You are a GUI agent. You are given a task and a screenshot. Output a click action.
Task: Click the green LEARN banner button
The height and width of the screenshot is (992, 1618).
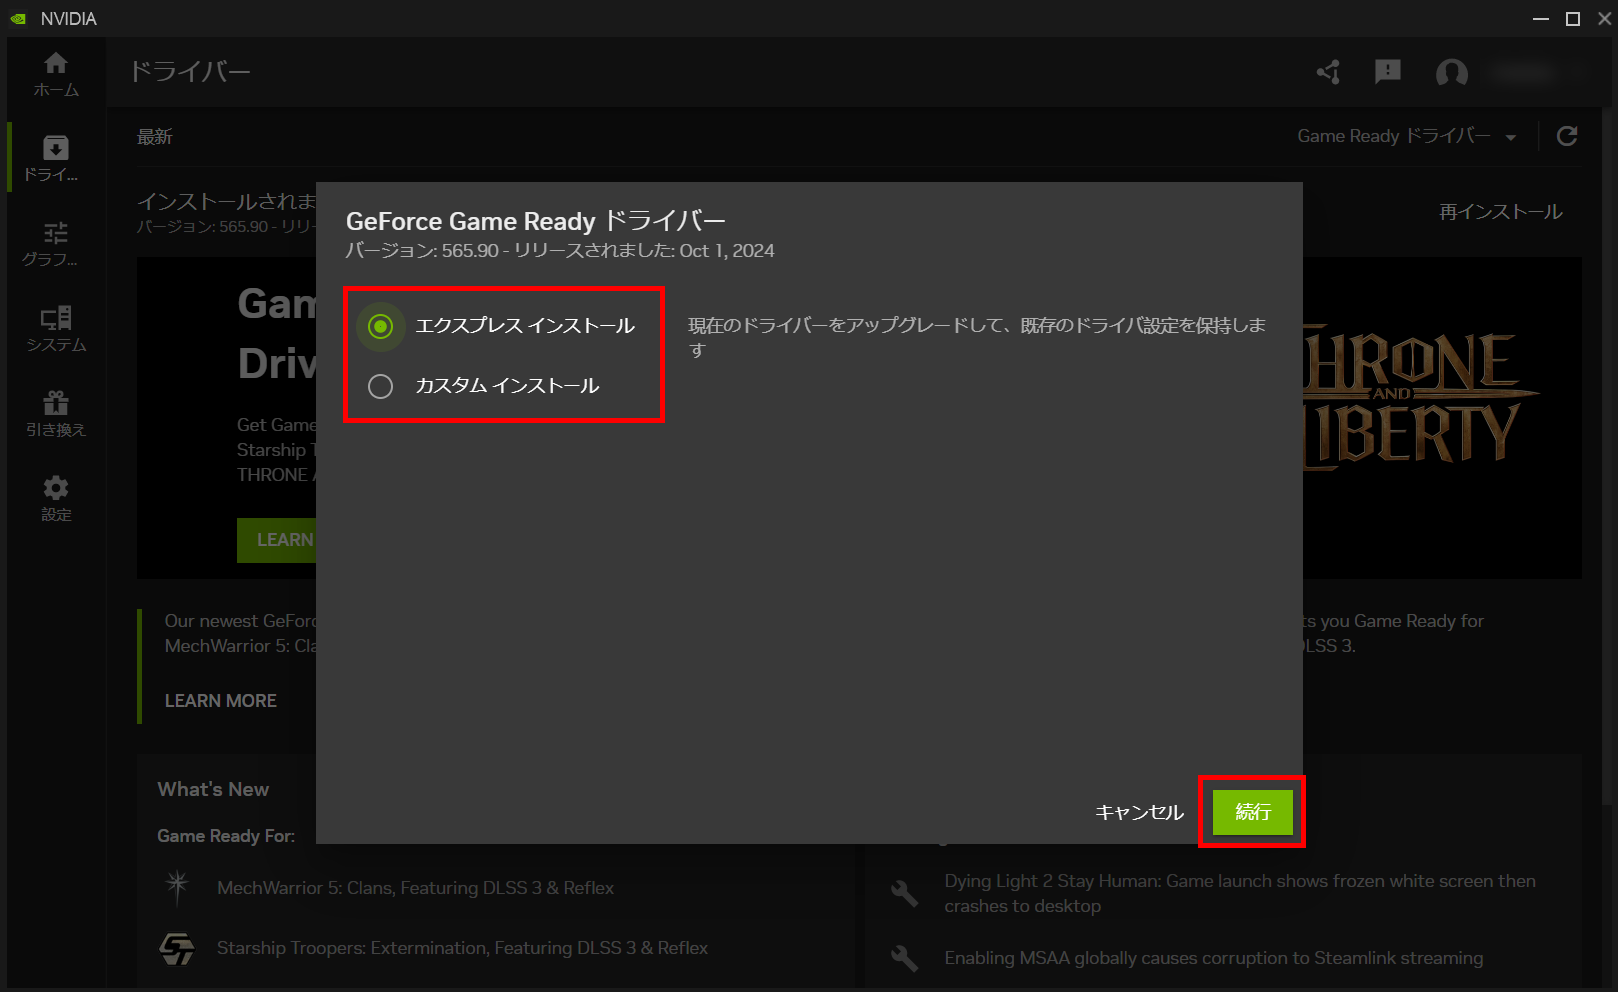(x=277, y=540)
